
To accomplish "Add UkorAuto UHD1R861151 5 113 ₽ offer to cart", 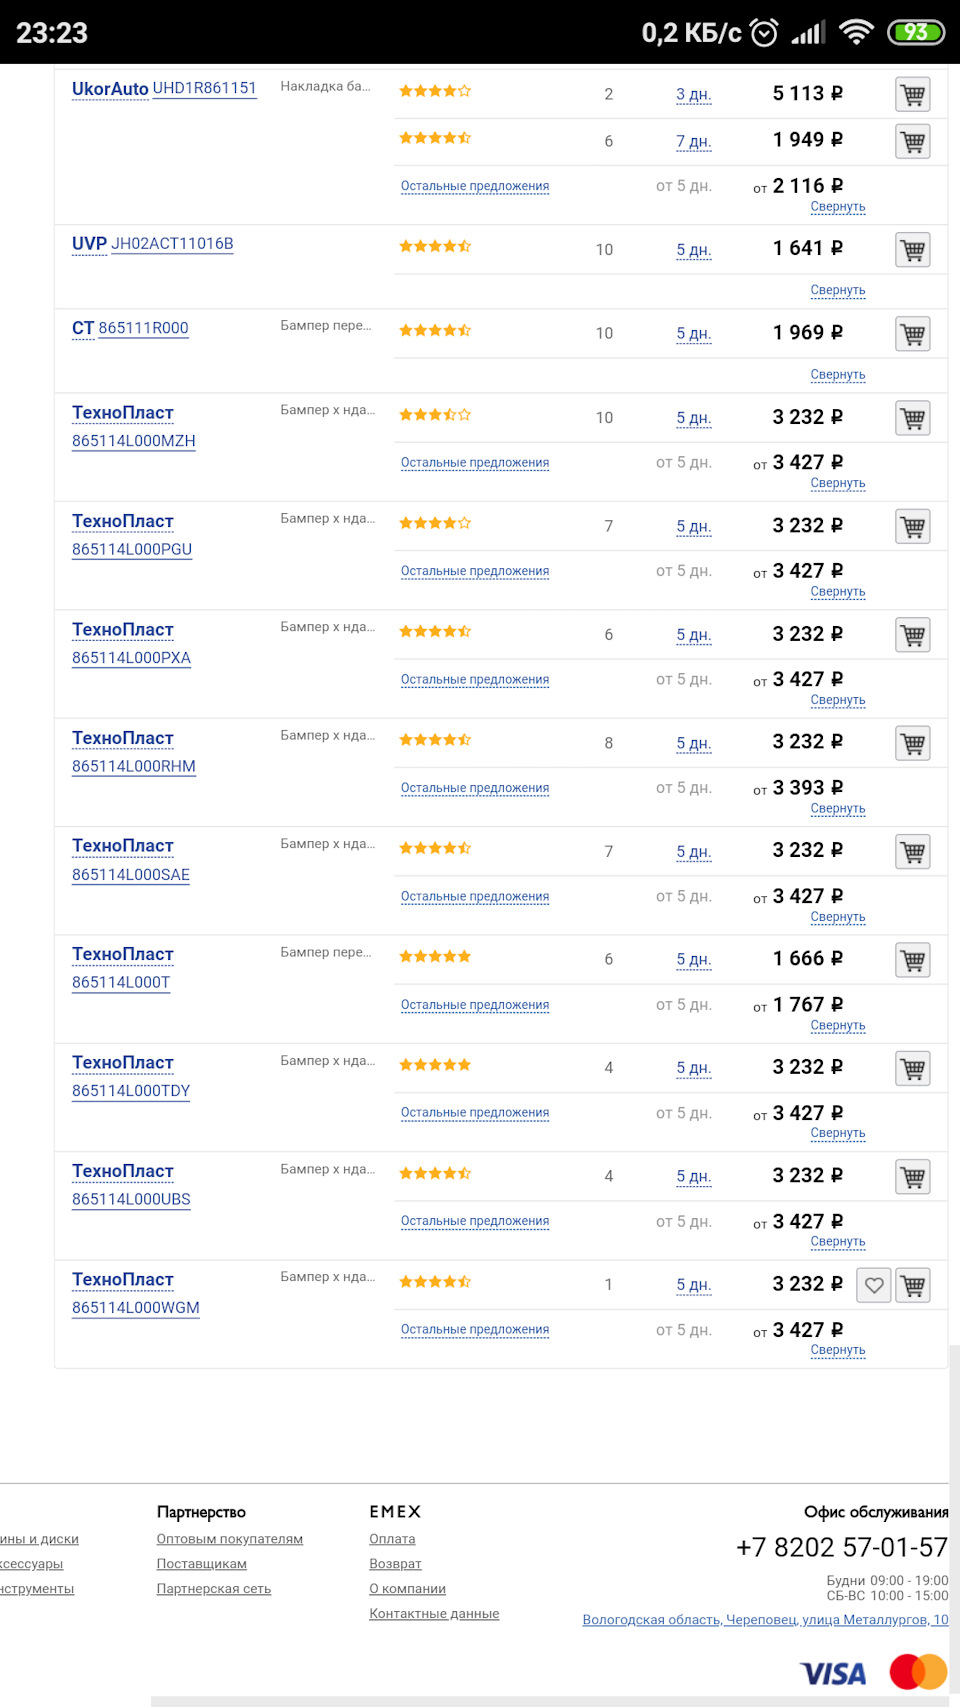I will (912, 95).
